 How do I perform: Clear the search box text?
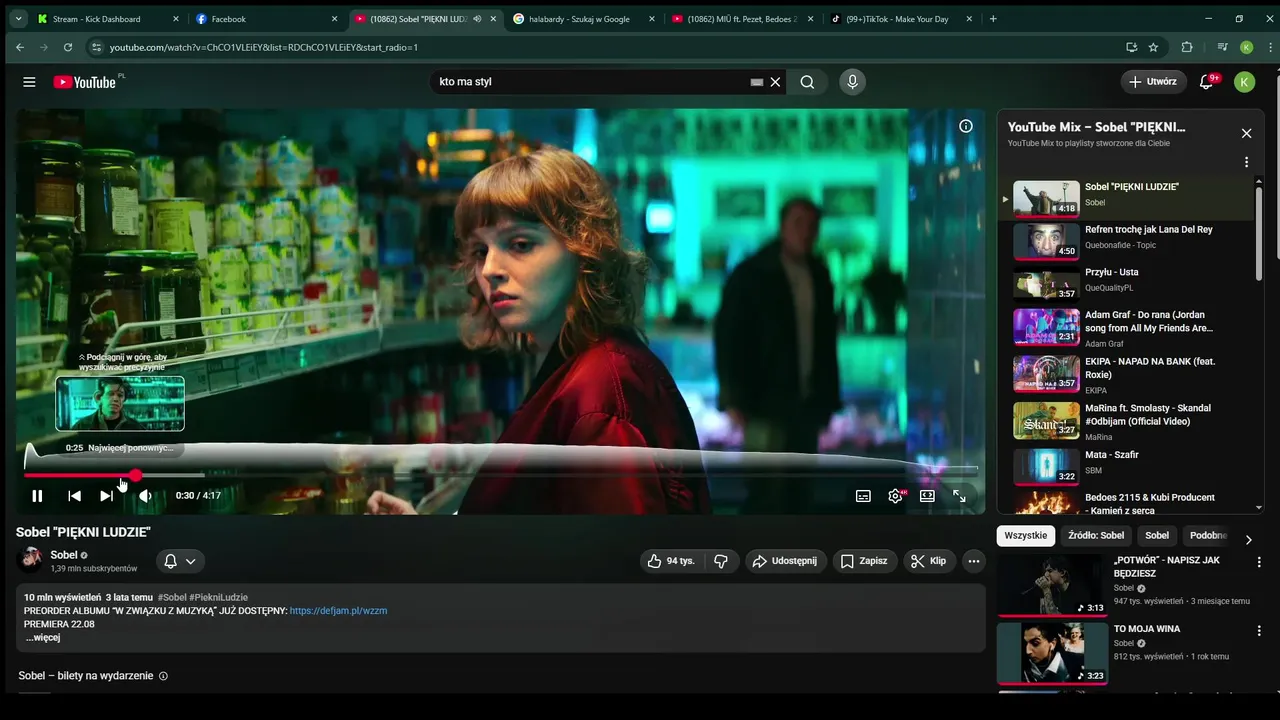(775, 82)
